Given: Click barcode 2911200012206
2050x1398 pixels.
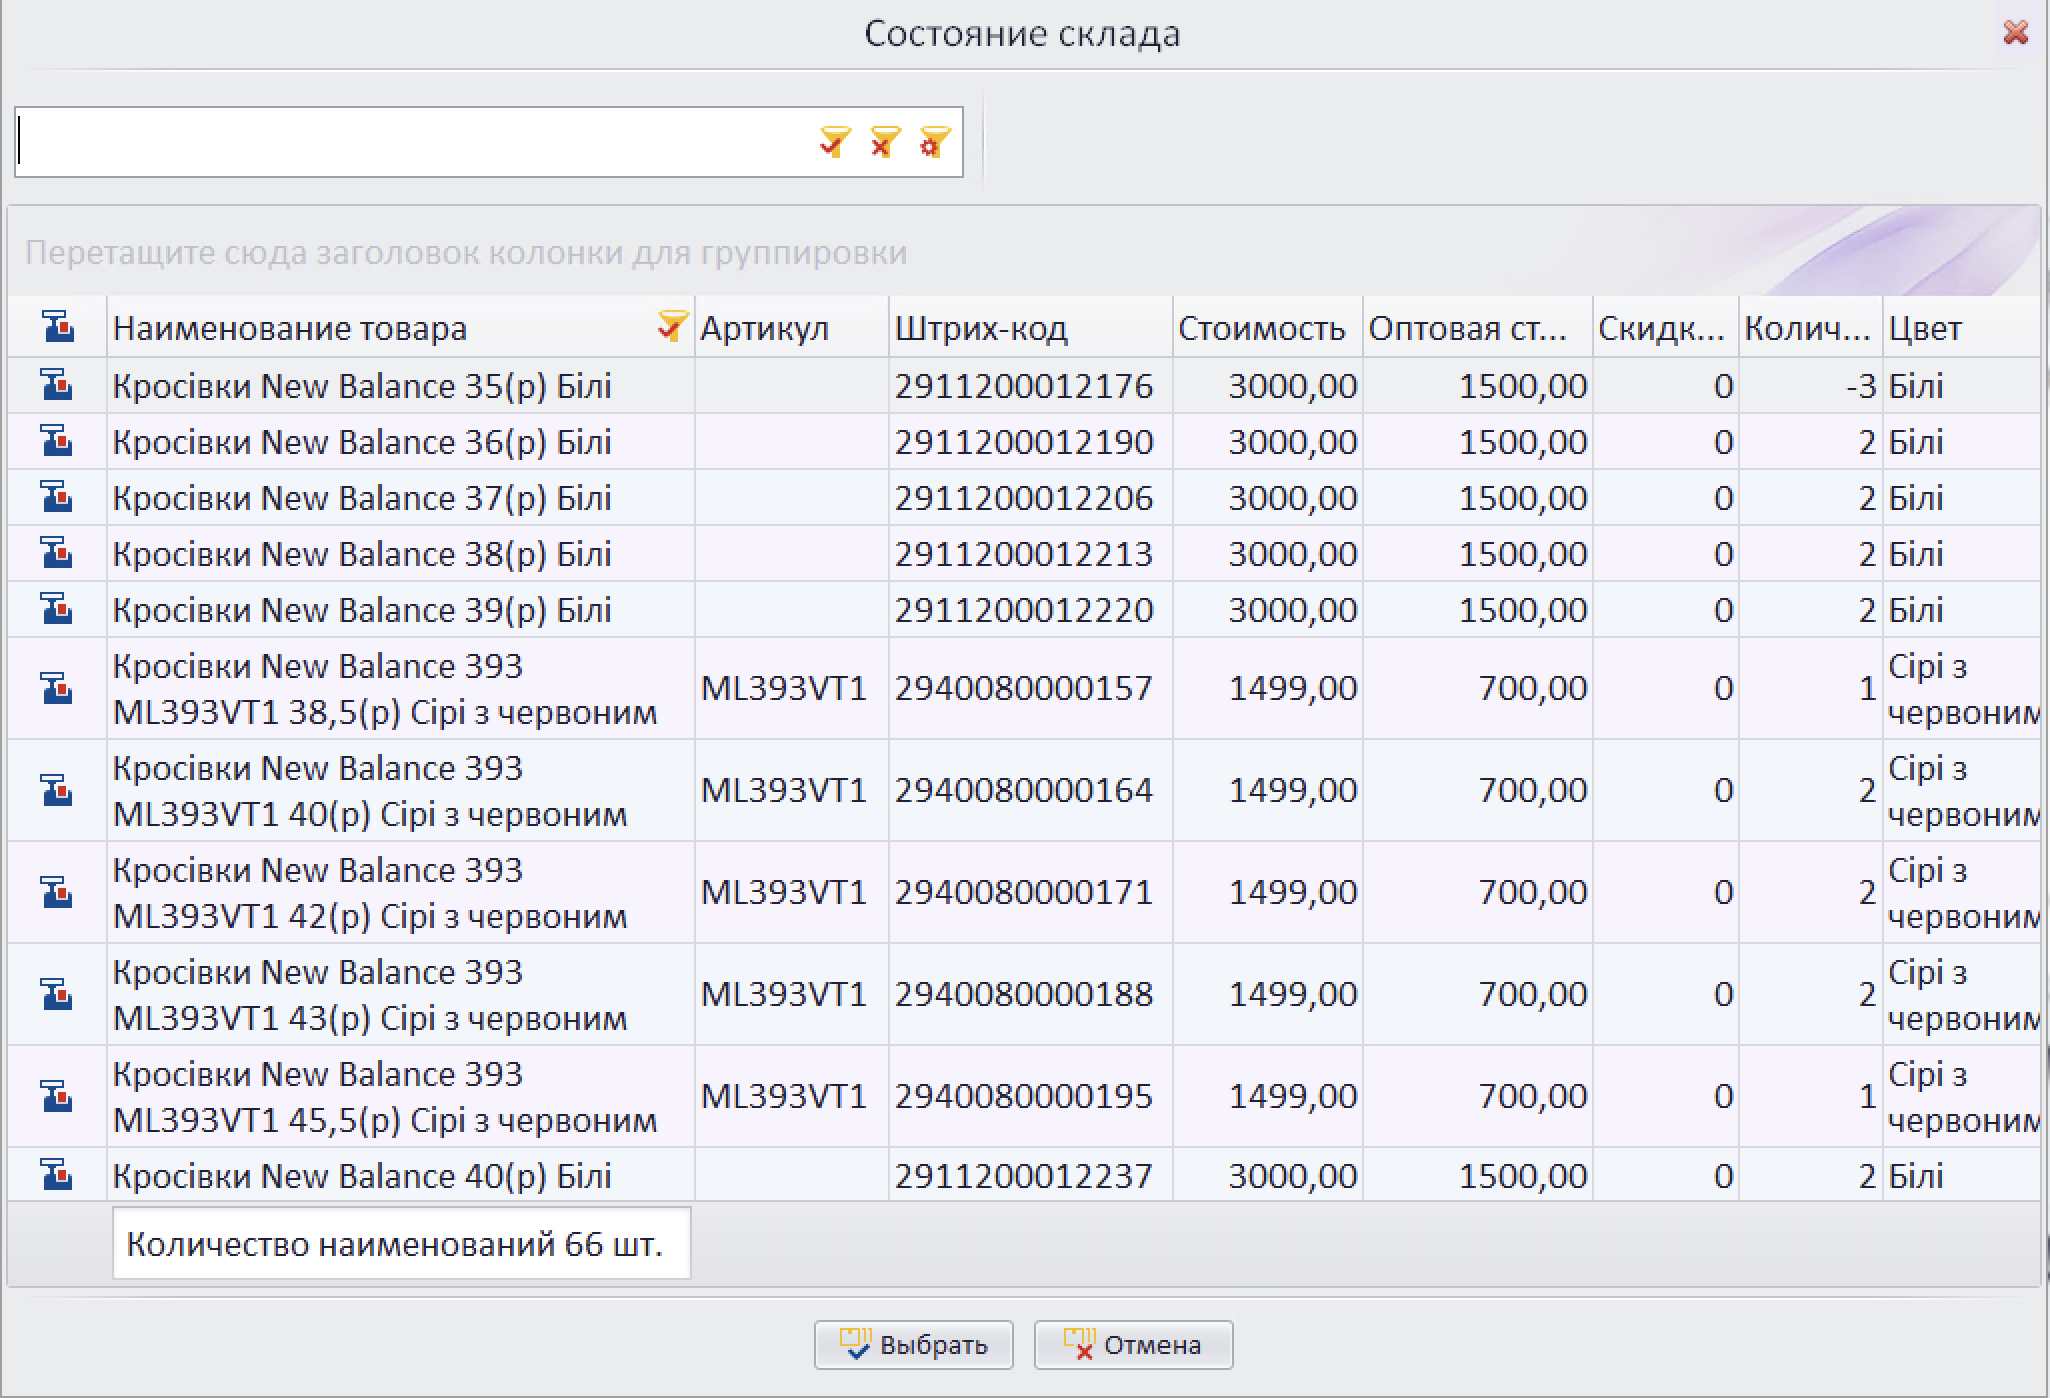Looking at the screenshot, I should (x=1024, y=498).
